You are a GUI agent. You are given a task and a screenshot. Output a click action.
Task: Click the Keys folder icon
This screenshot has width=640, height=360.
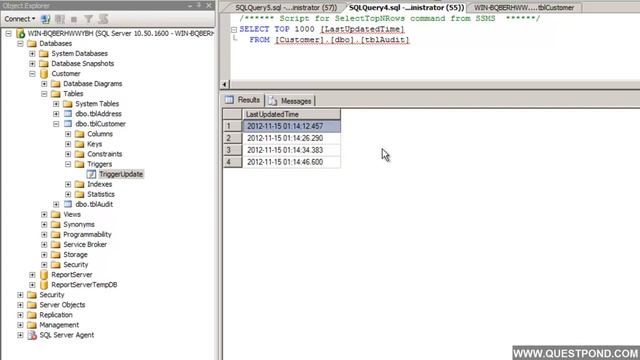pos(80,144)
